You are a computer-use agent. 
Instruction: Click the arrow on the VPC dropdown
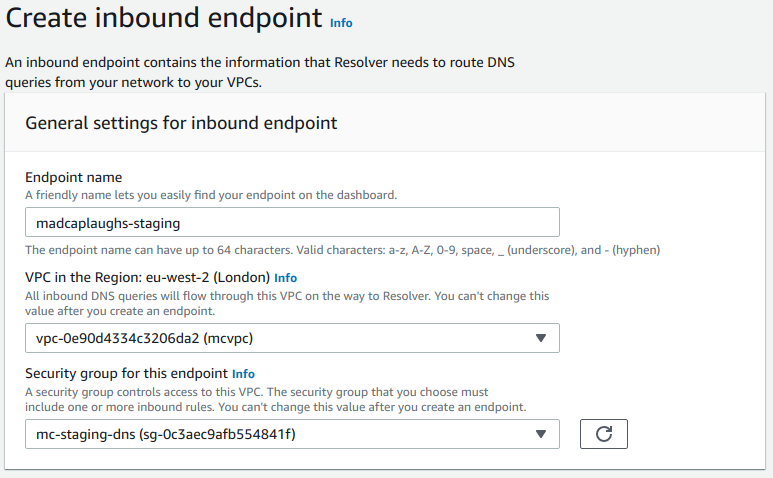click(x=541, y=338)
